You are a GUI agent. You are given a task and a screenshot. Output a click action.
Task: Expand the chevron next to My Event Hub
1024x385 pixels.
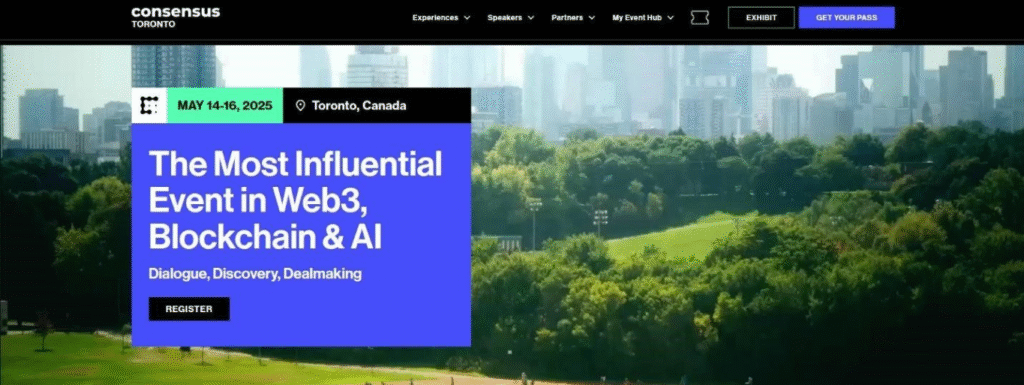tap(671, 18)
